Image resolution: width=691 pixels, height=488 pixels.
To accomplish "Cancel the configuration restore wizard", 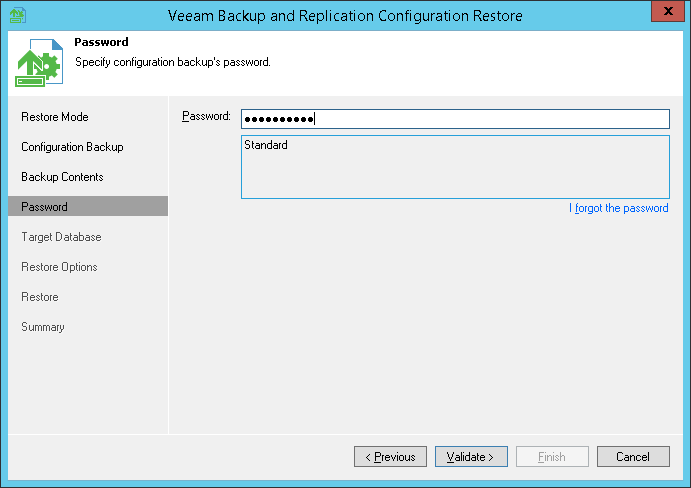I will (x=633, y=457).
